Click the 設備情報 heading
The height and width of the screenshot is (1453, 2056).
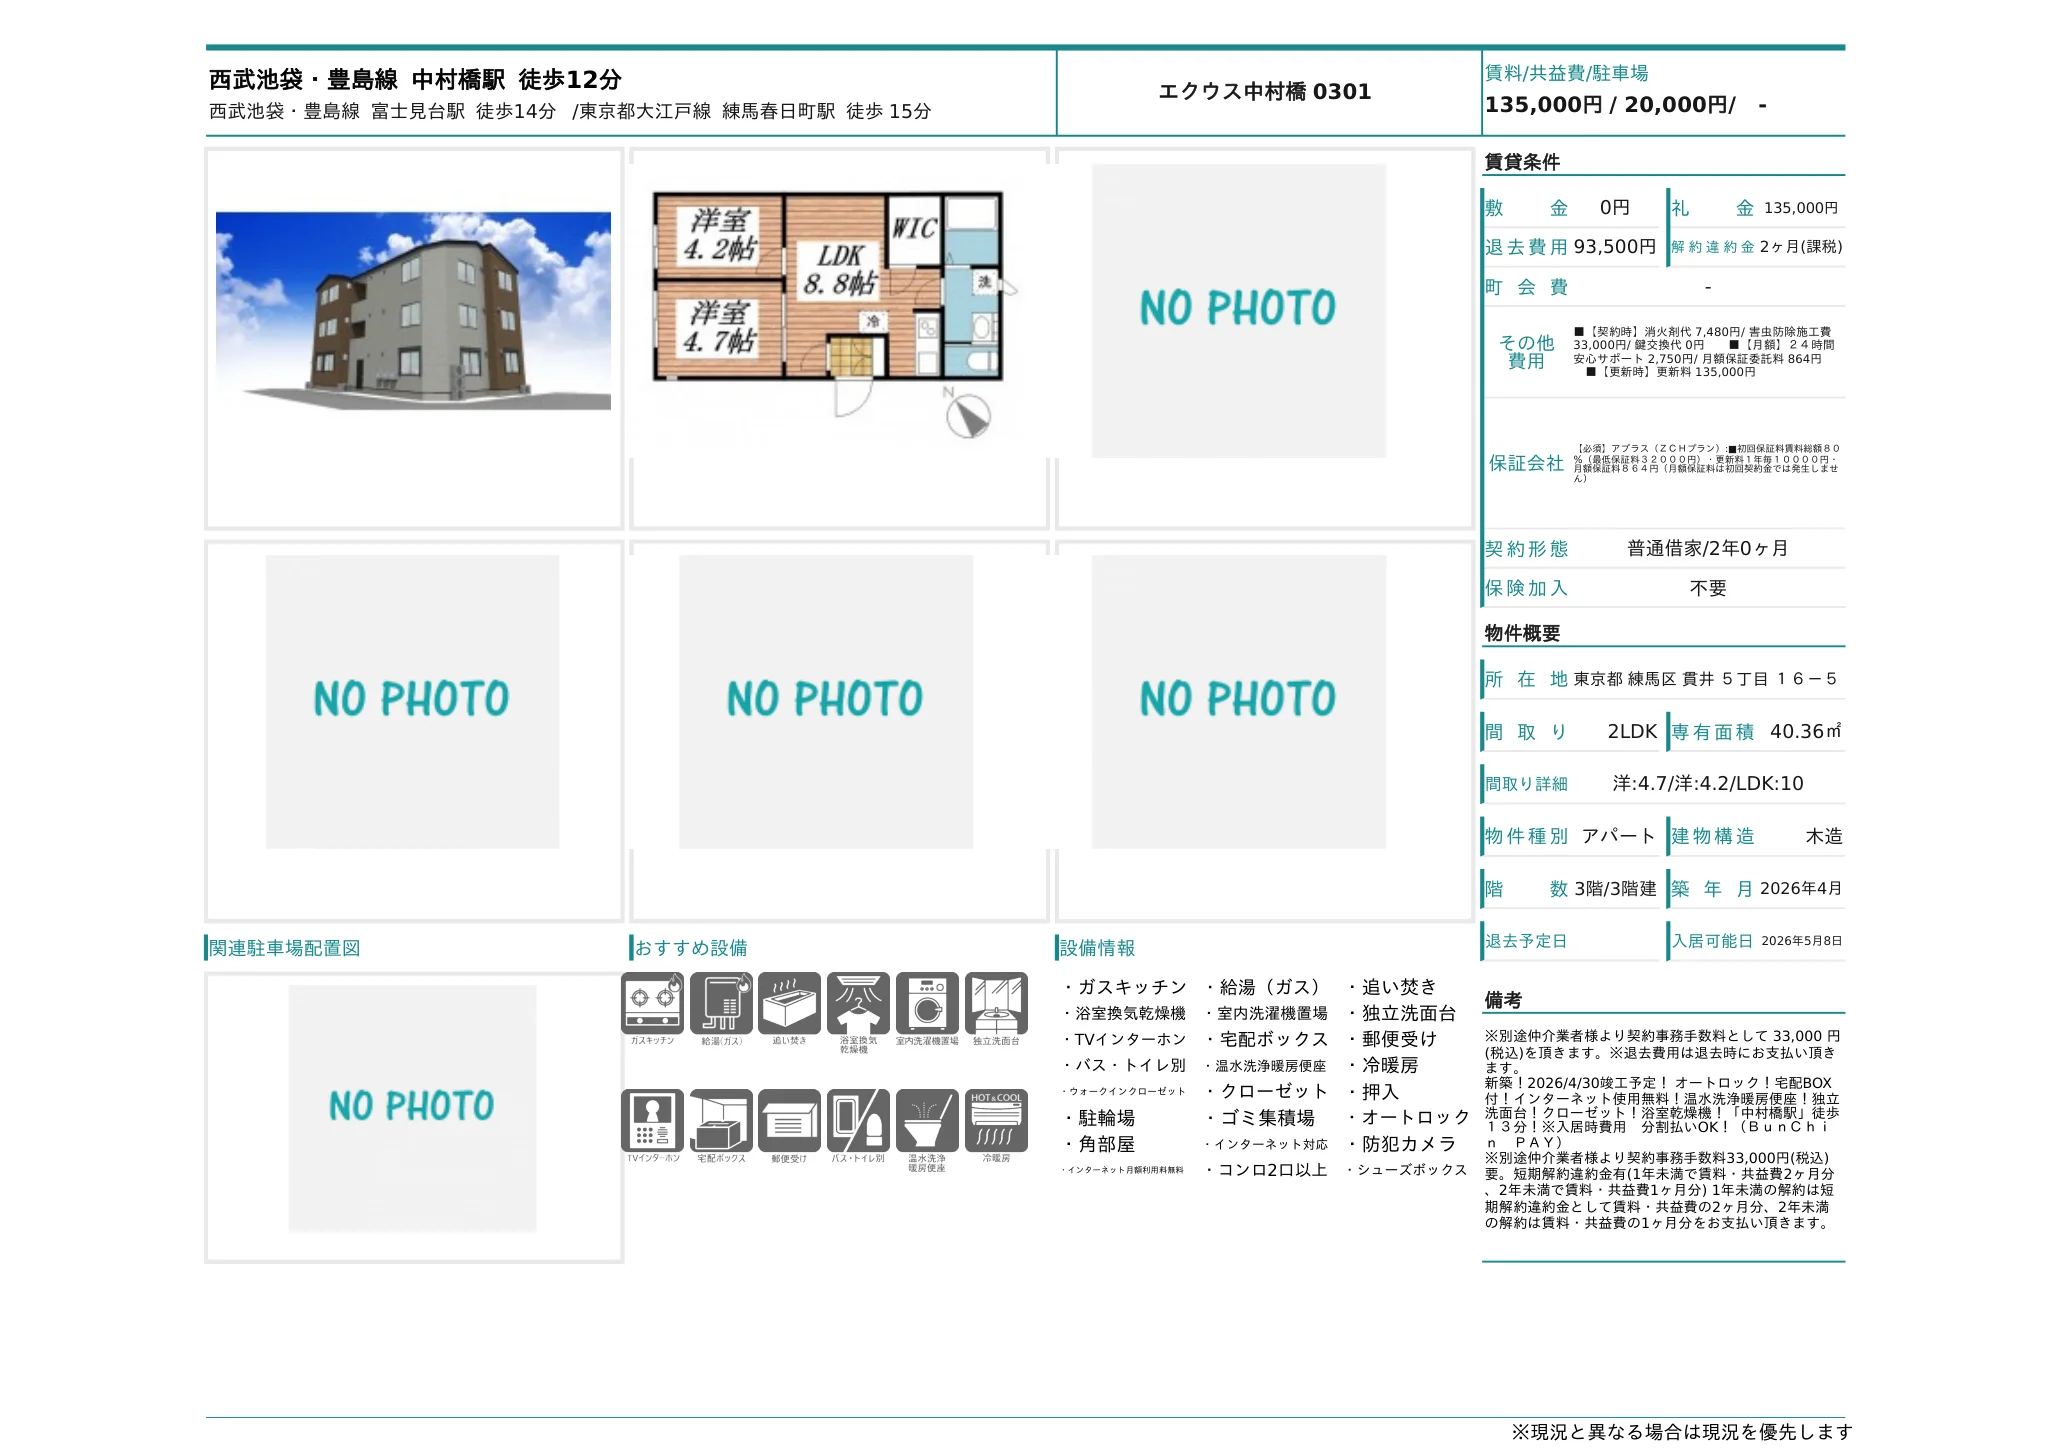1097,948
